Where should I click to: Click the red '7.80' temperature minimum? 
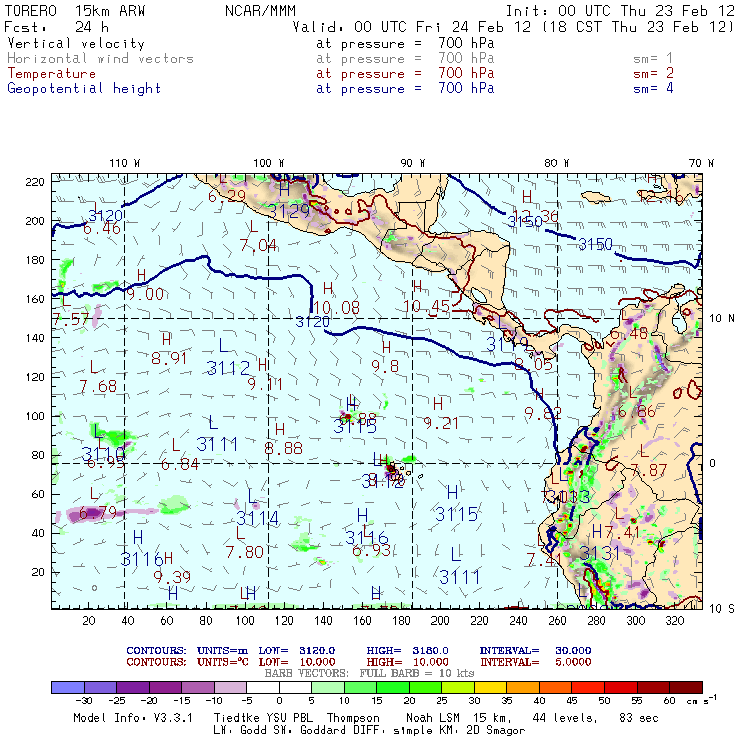[x=244, y=552]
